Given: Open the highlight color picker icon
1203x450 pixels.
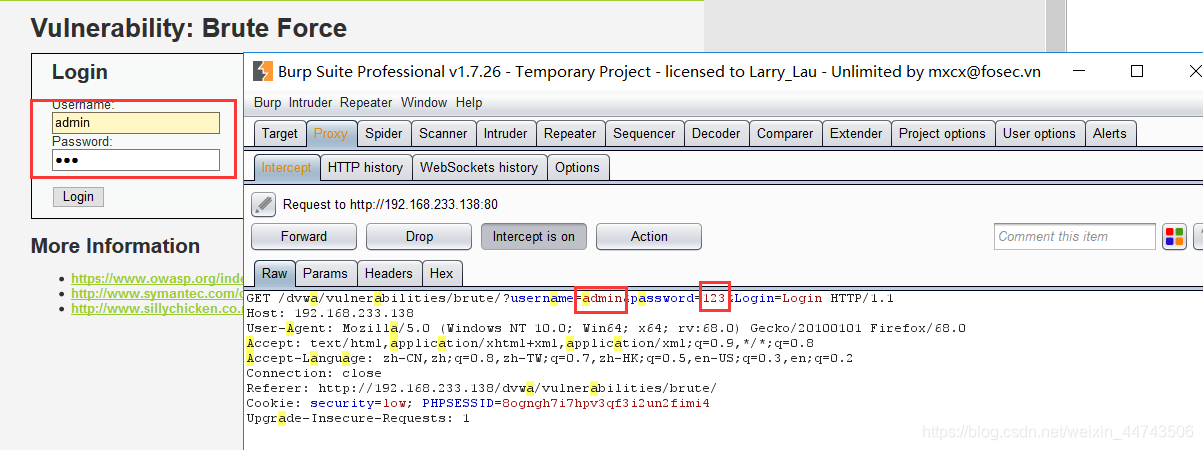Looking at the screenshot, I should 1174,237.
